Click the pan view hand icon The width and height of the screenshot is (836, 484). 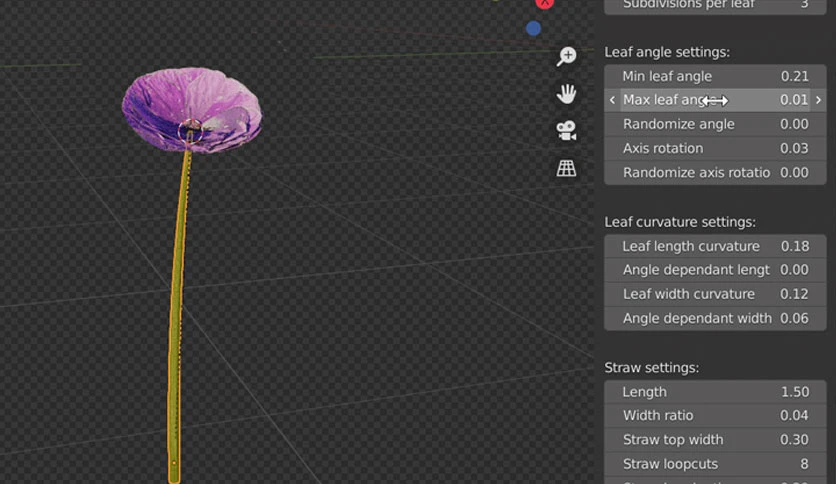coord(566,94)
